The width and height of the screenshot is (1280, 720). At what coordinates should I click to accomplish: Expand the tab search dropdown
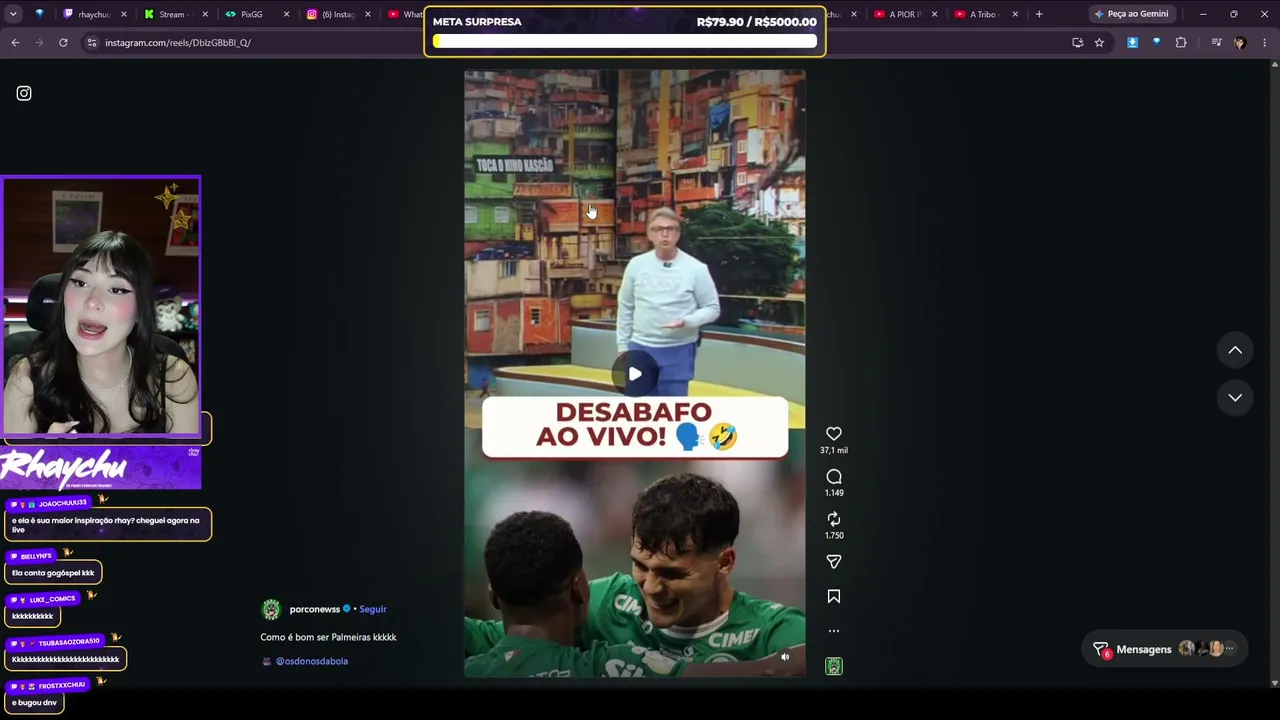click(13, 14)
